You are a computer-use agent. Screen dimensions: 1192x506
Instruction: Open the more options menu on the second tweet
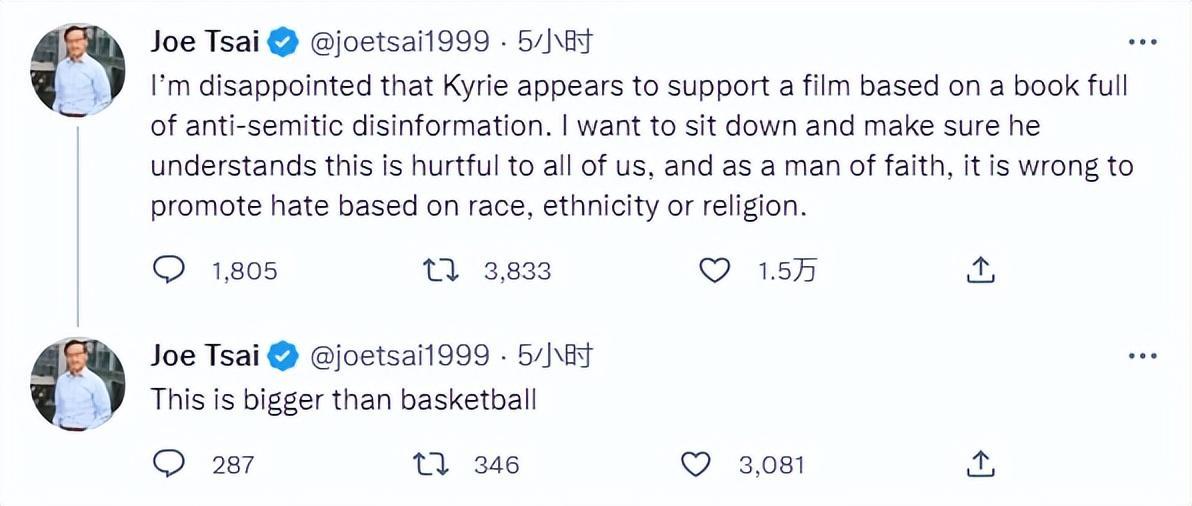pos(1142,355)
